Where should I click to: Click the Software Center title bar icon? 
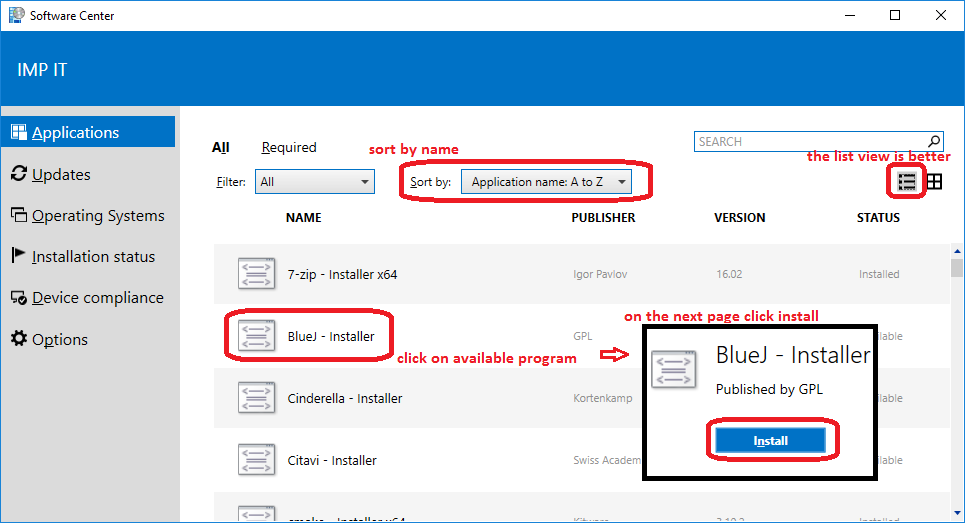pyautogui.click(x=17, y=15)
